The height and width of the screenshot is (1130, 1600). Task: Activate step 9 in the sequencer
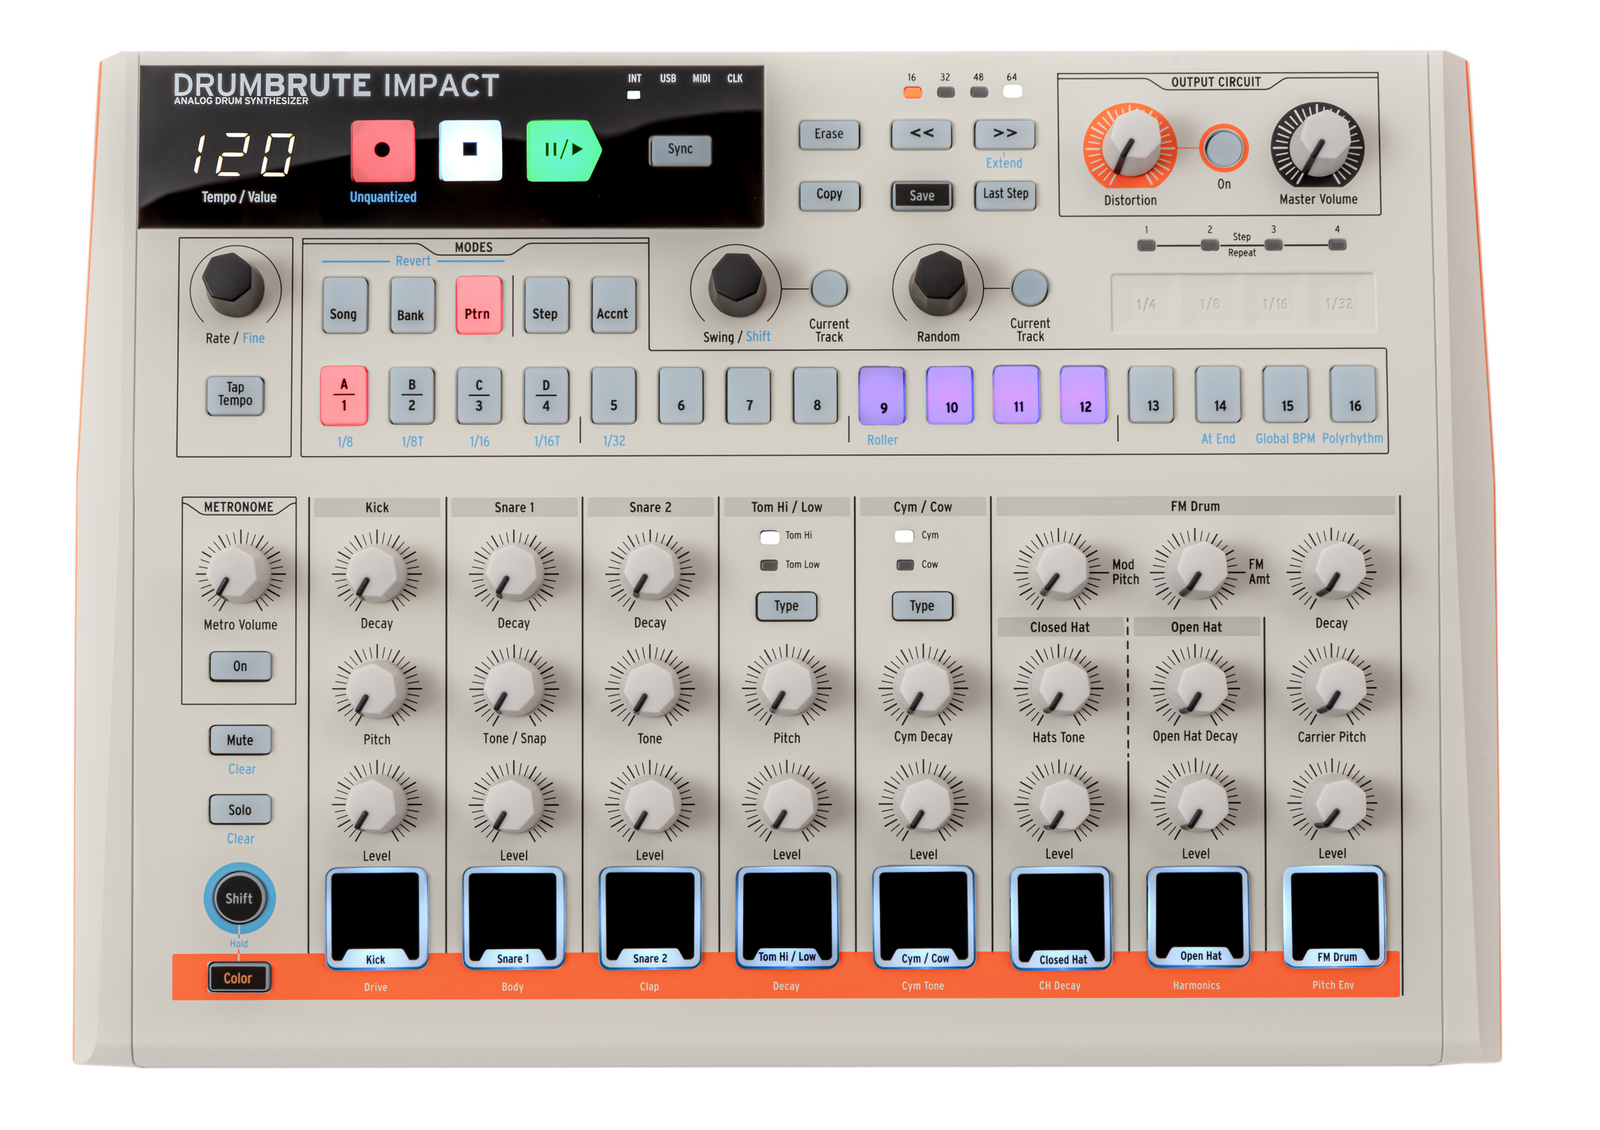(x=882, y=396)
